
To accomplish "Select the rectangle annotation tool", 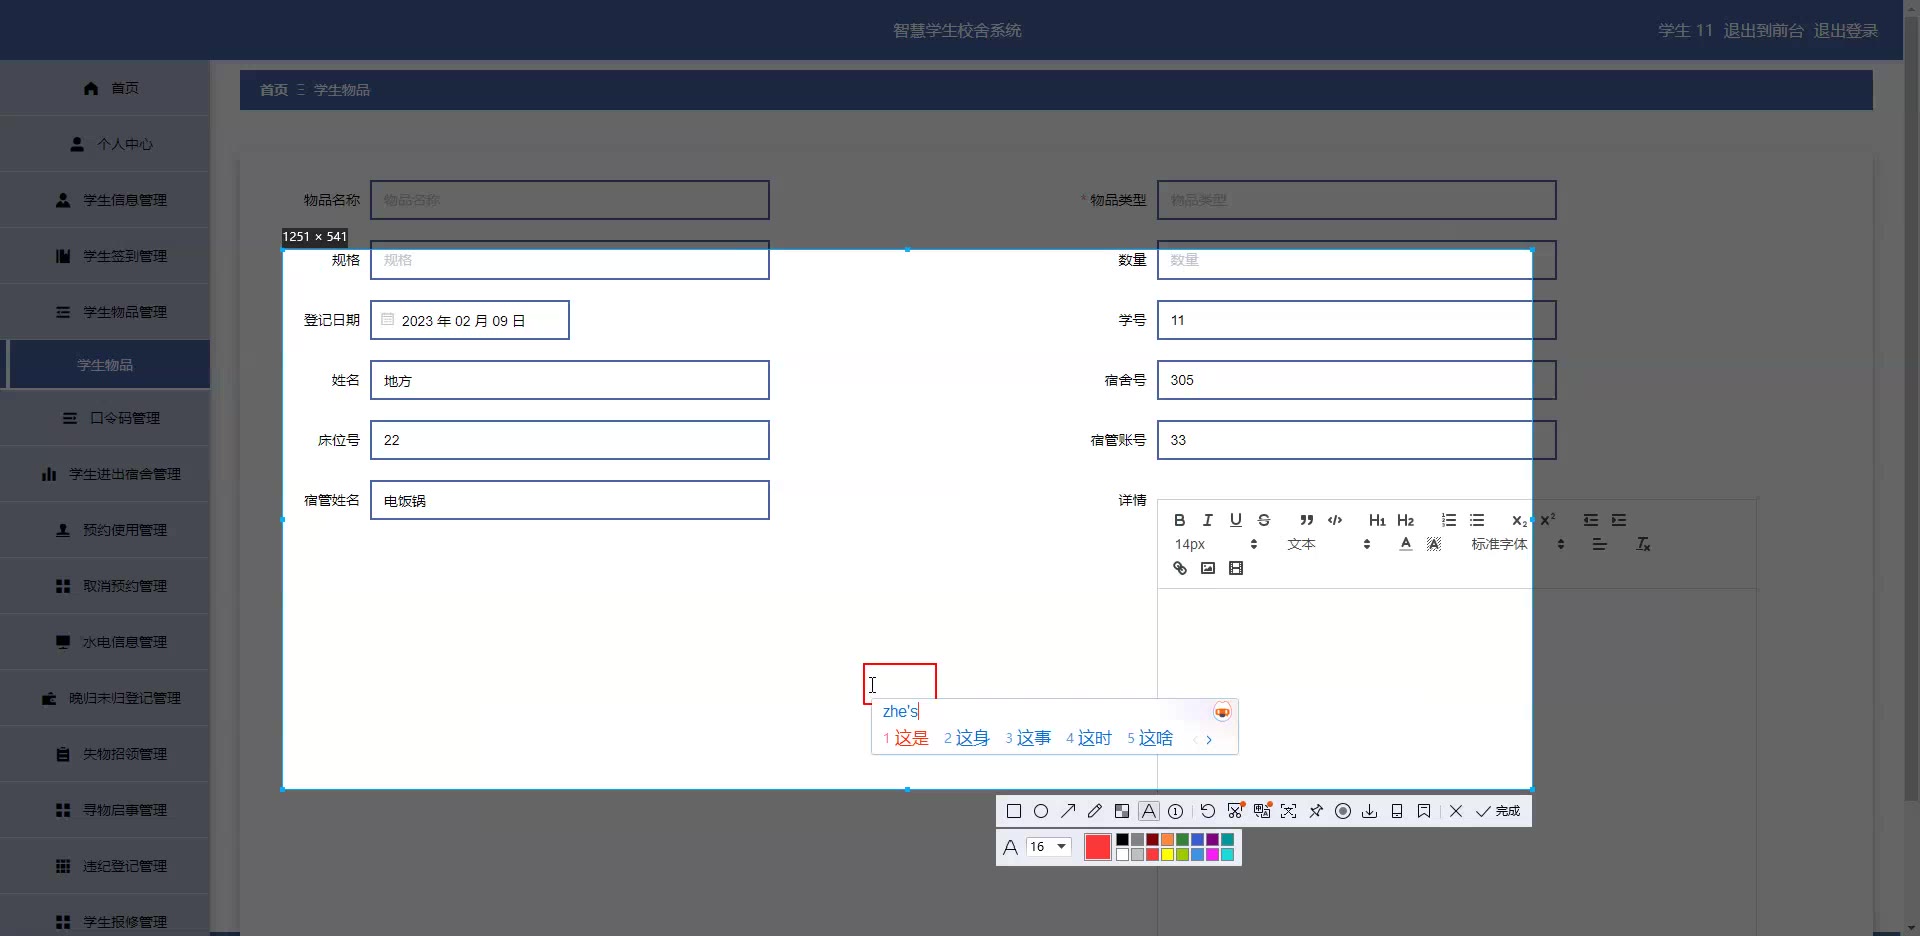I will coord(1014,811).
